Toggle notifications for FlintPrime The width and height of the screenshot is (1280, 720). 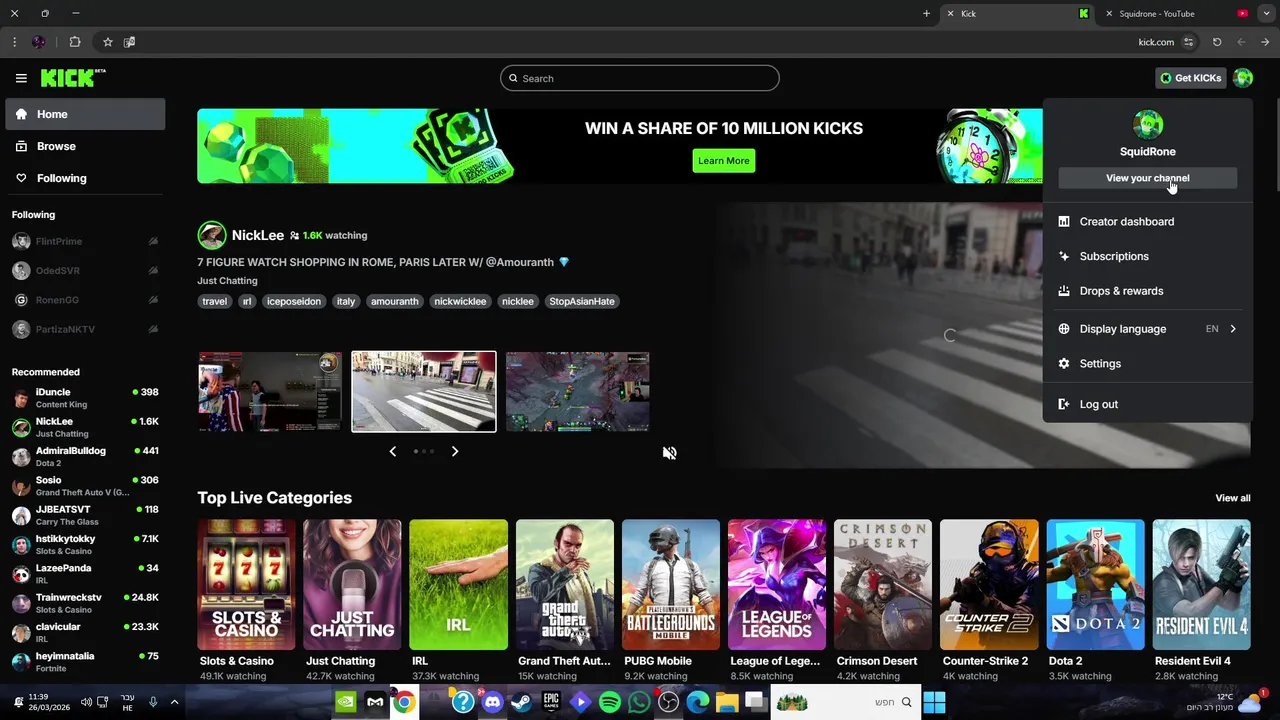pos(153,242)
